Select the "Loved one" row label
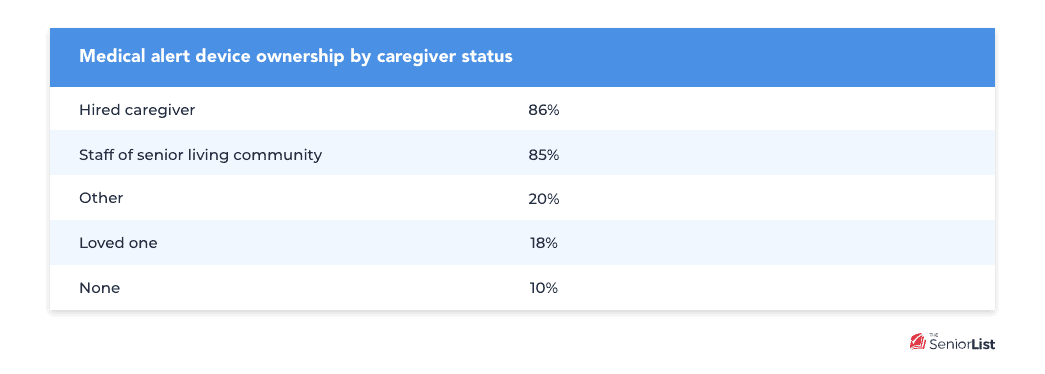The height and width of the screenshot is (374, 1045). [x=119, y=243]
